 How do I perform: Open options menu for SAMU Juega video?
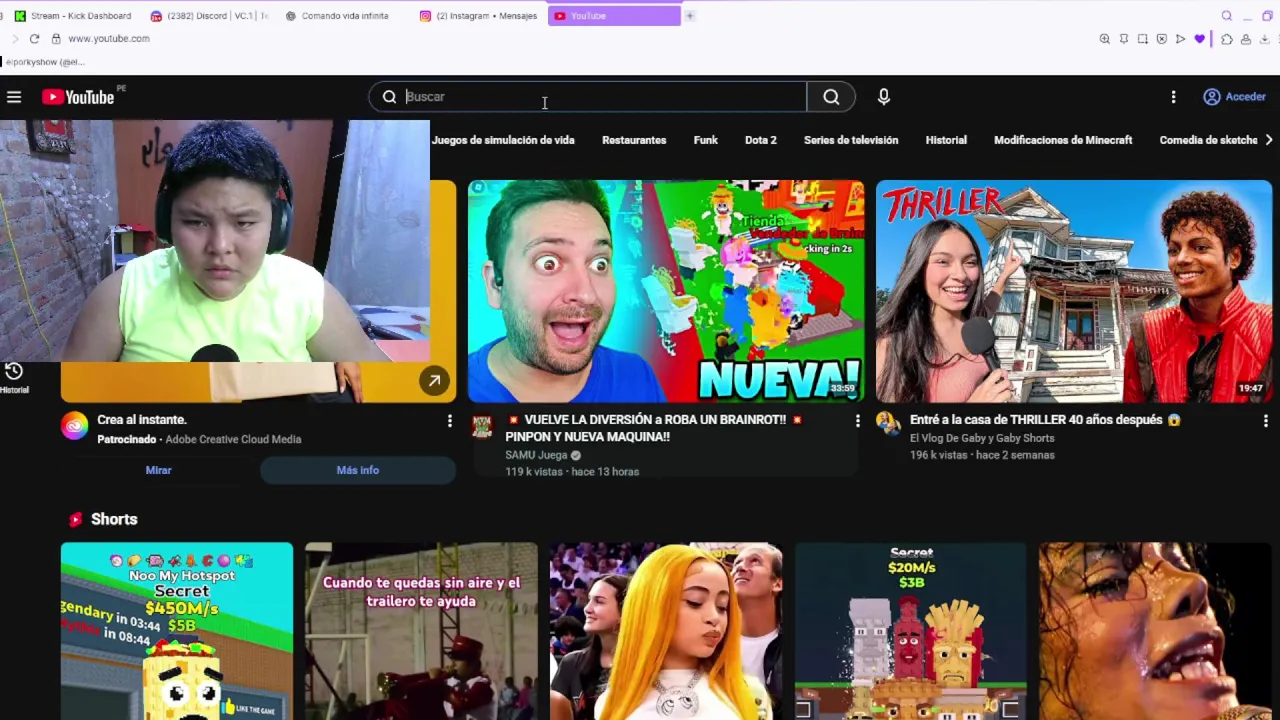(857, 421)
